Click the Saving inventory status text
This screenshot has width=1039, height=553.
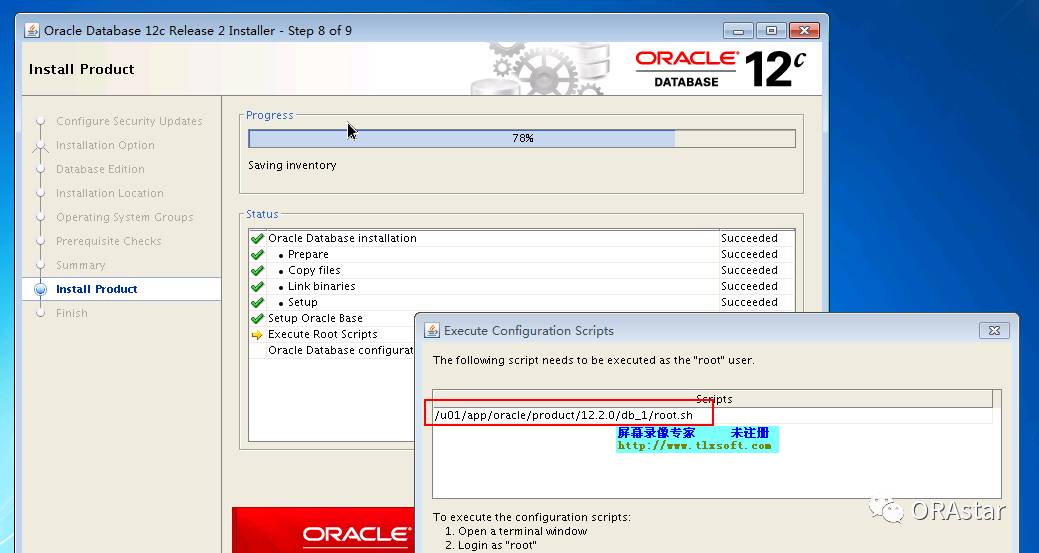(292, 165)
